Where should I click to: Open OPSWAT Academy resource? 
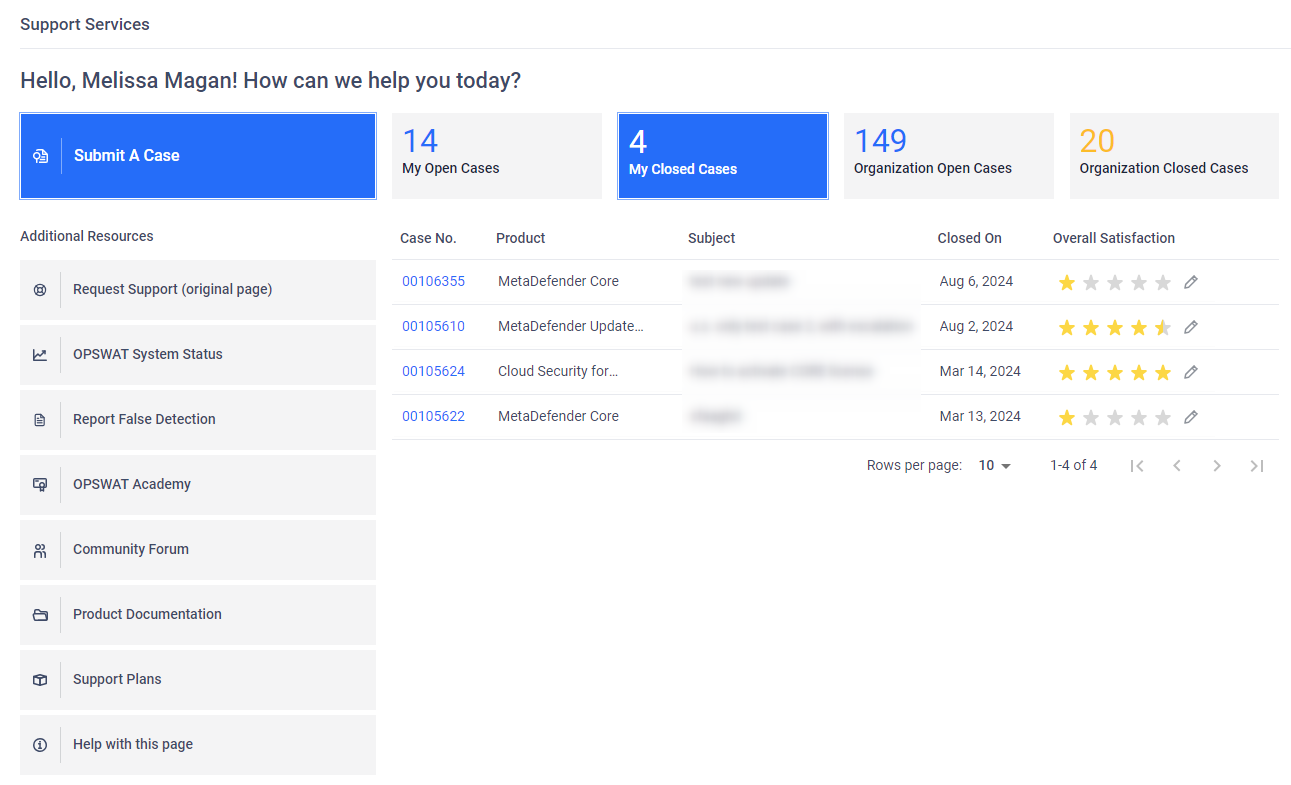pos(198,485)
